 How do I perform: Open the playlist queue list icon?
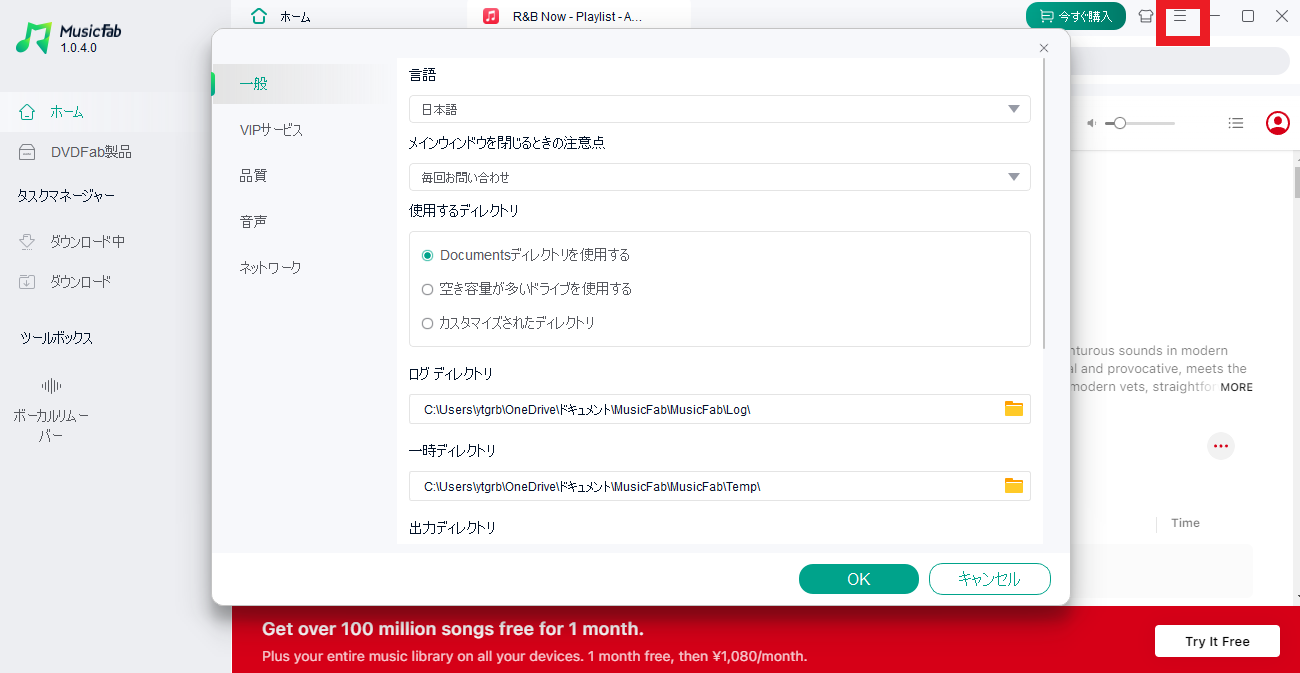1236,123
